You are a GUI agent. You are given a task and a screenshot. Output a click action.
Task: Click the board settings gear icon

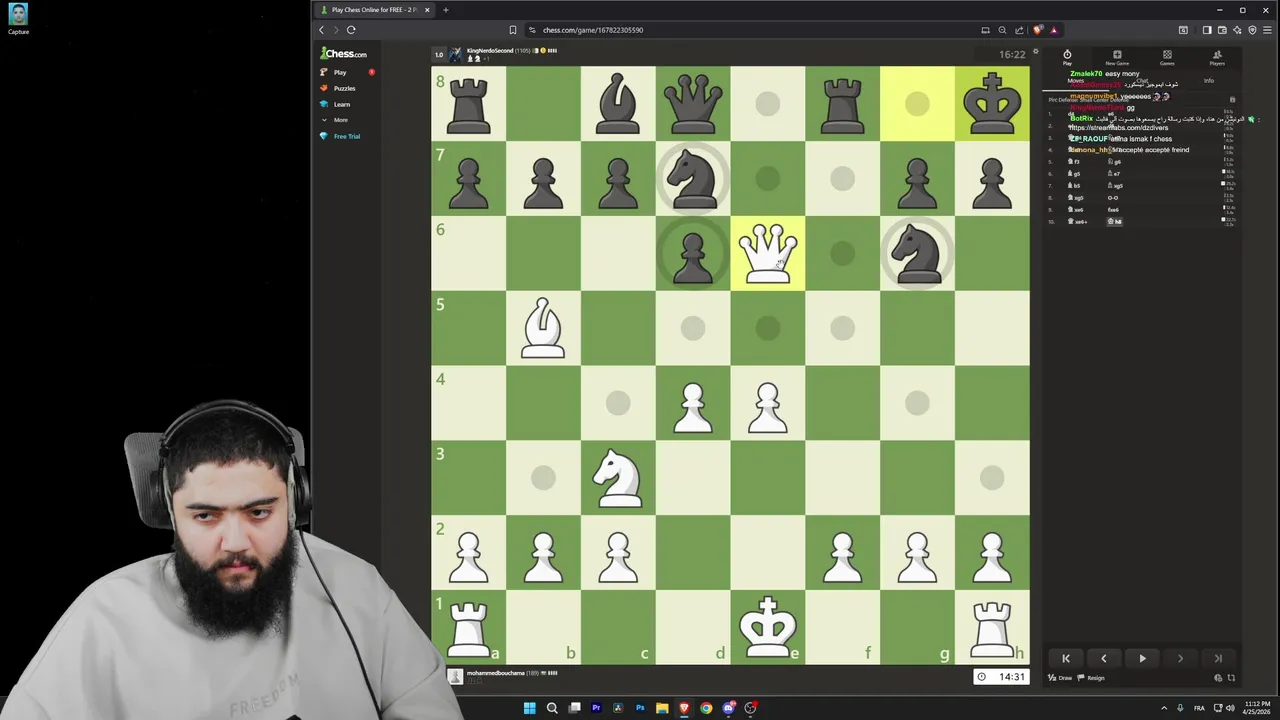pos(1035,51)
